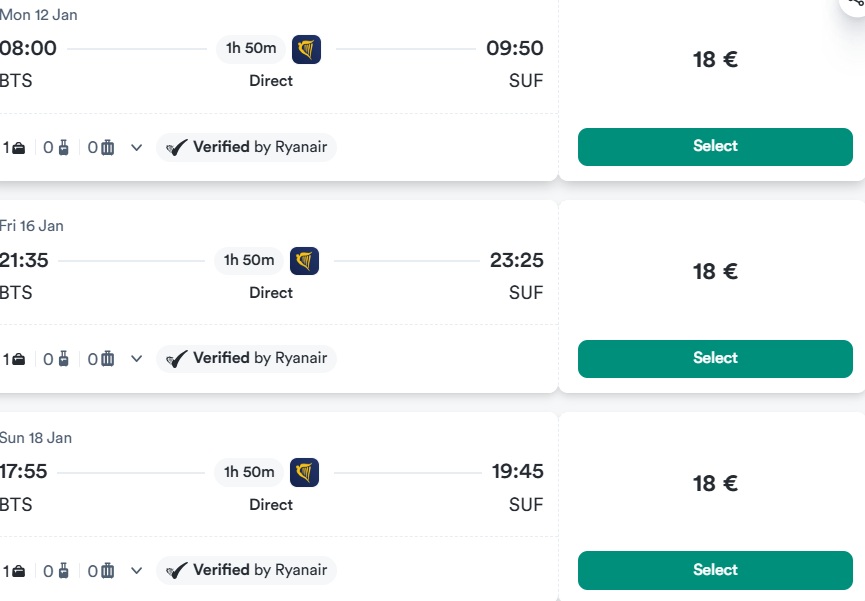Image resolution: width=865 pixels, height=601 pixels.
Task: Click Ryanair logo on Sun 18 Jan flight
Action: 304,472
